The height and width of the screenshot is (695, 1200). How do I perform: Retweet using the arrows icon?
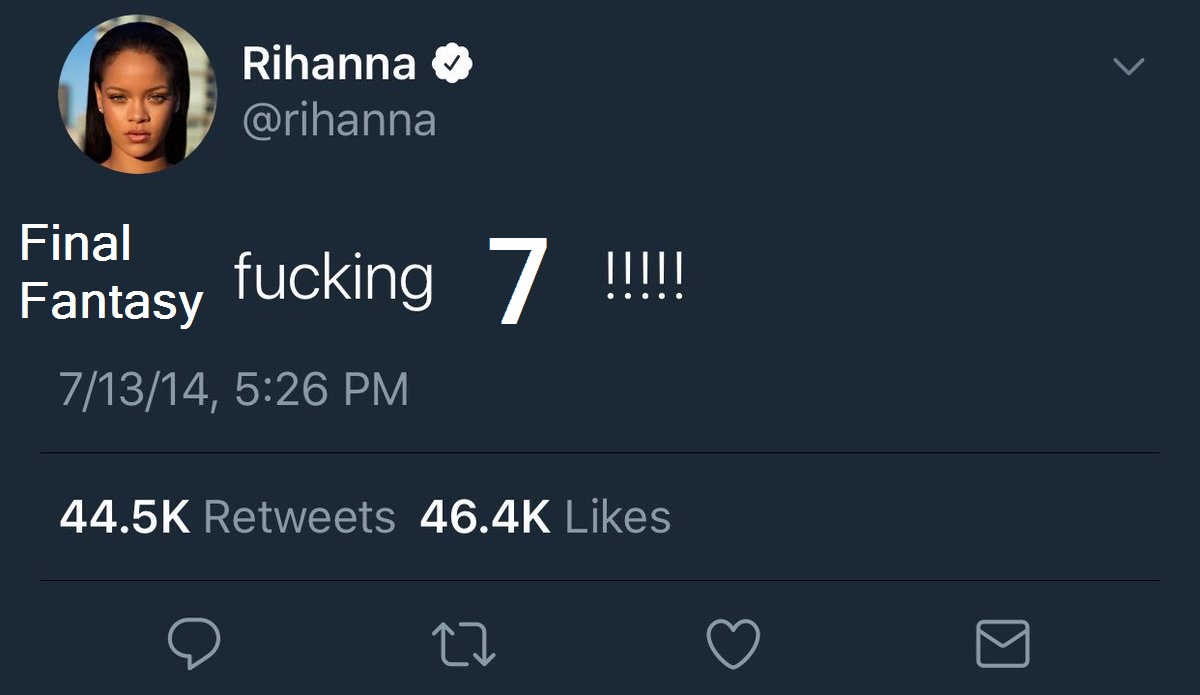463,643
